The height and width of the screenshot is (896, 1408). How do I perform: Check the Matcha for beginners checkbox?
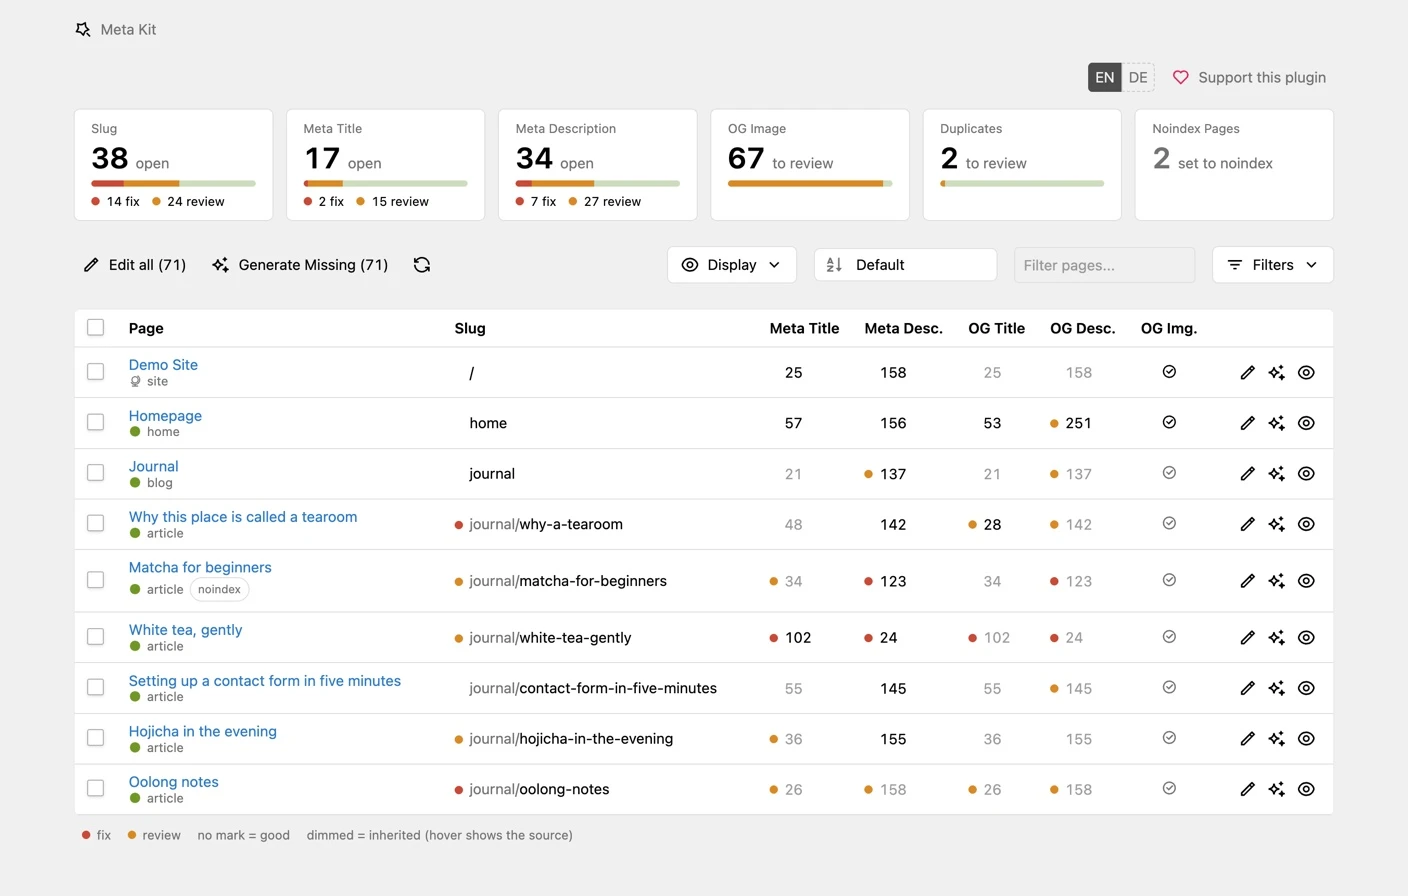(x=95, y=580)
